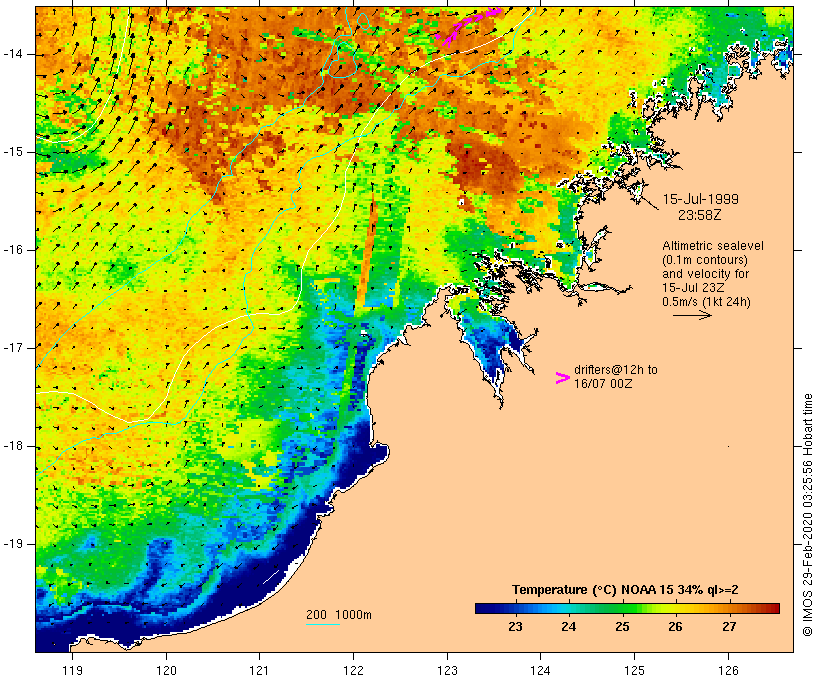The height and width of the screenshot is (680, 820).
Task: Click the '0.5m/s (1kt 24h)' velocity label
Action: pyautogui.click(x=706, y=302)
